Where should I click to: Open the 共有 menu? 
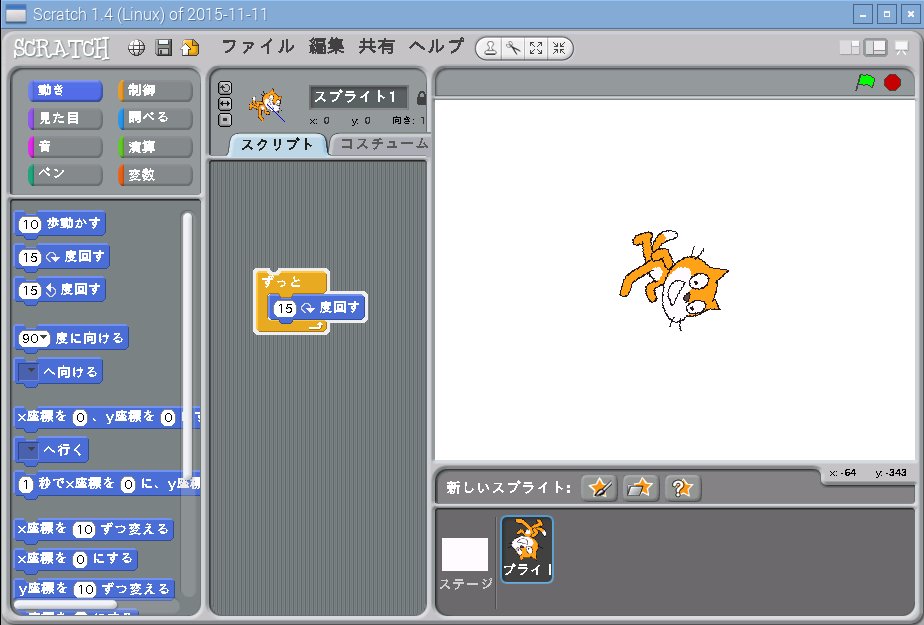[x=376, y=47]
